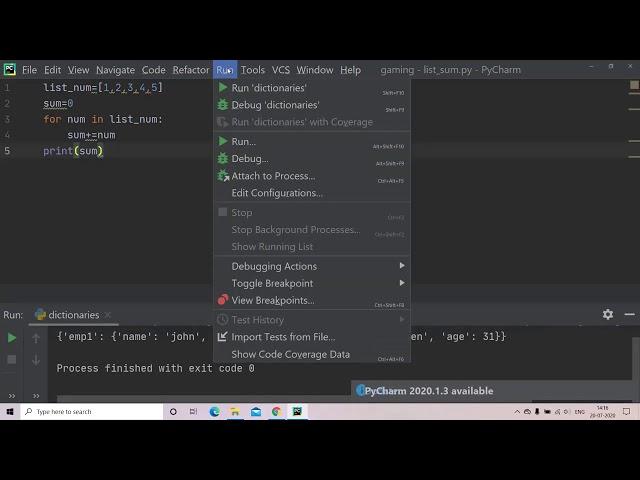Close the dictionaries run tab

108,315
